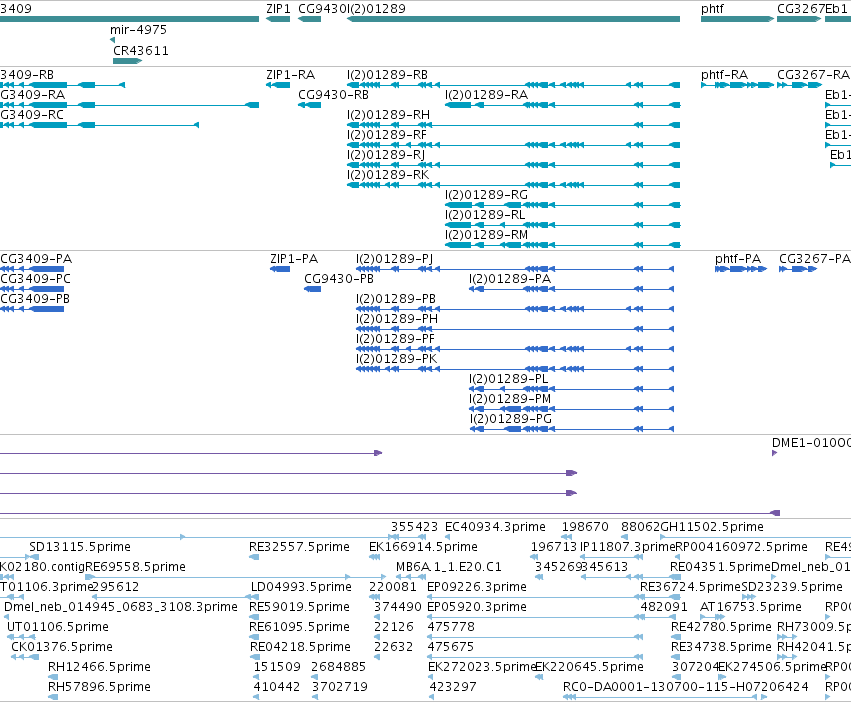Open transcript ZIP1-RA

[290, 75]
